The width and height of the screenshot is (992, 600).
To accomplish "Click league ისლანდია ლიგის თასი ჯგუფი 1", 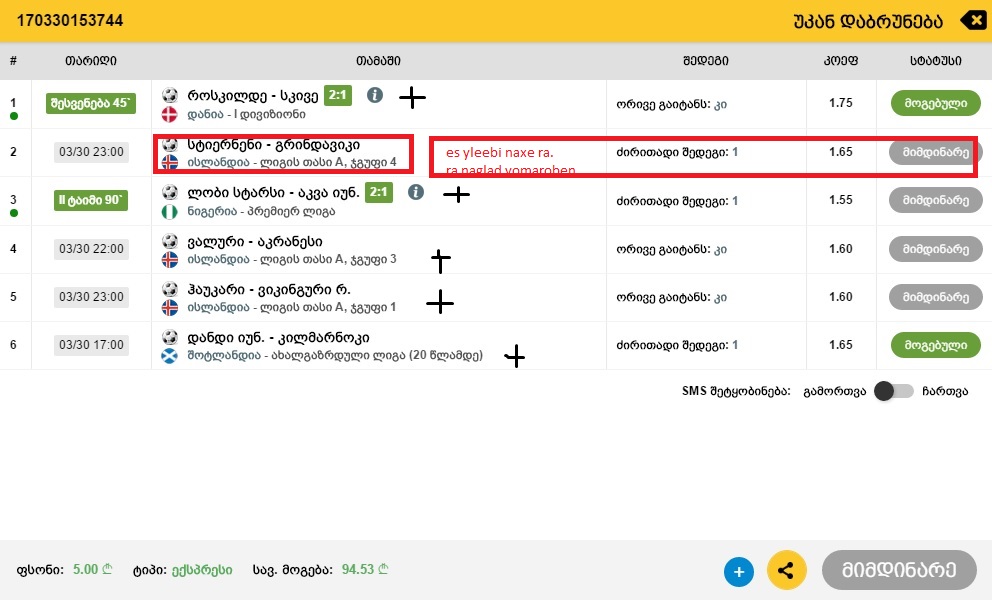I will [x=292, y=308].
